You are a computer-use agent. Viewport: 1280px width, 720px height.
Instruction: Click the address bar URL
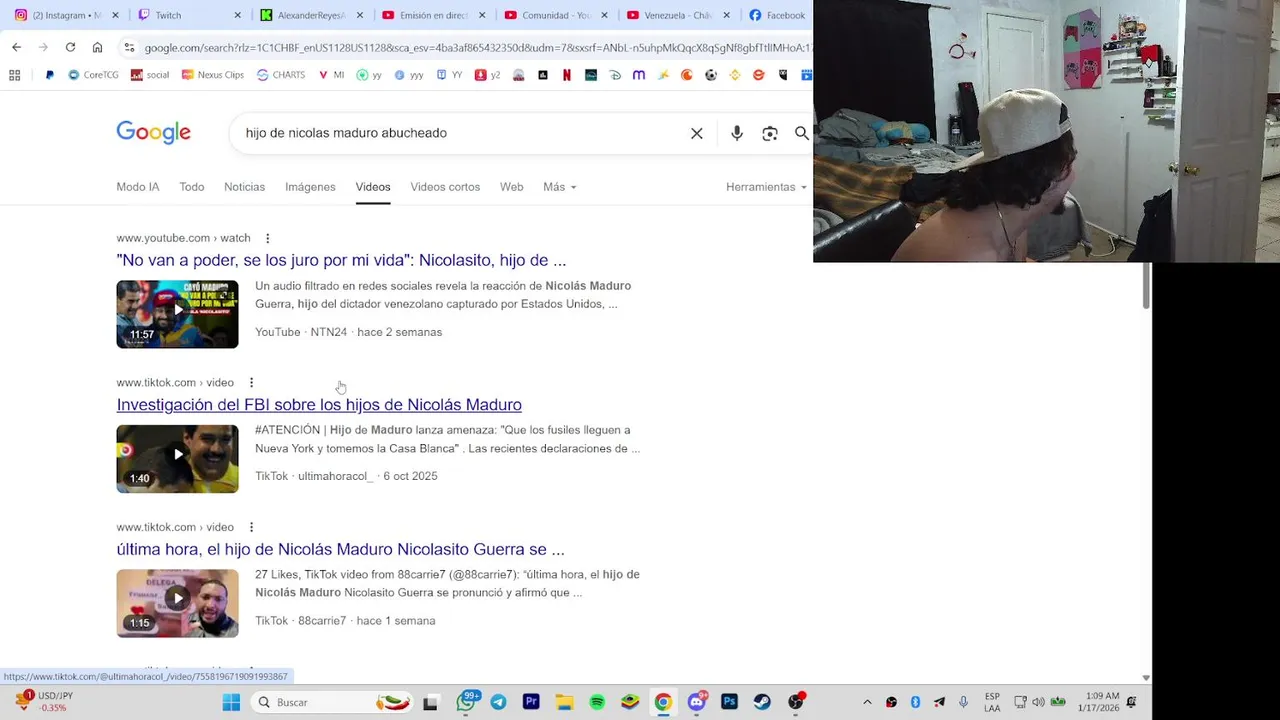[x=476, y=47]
